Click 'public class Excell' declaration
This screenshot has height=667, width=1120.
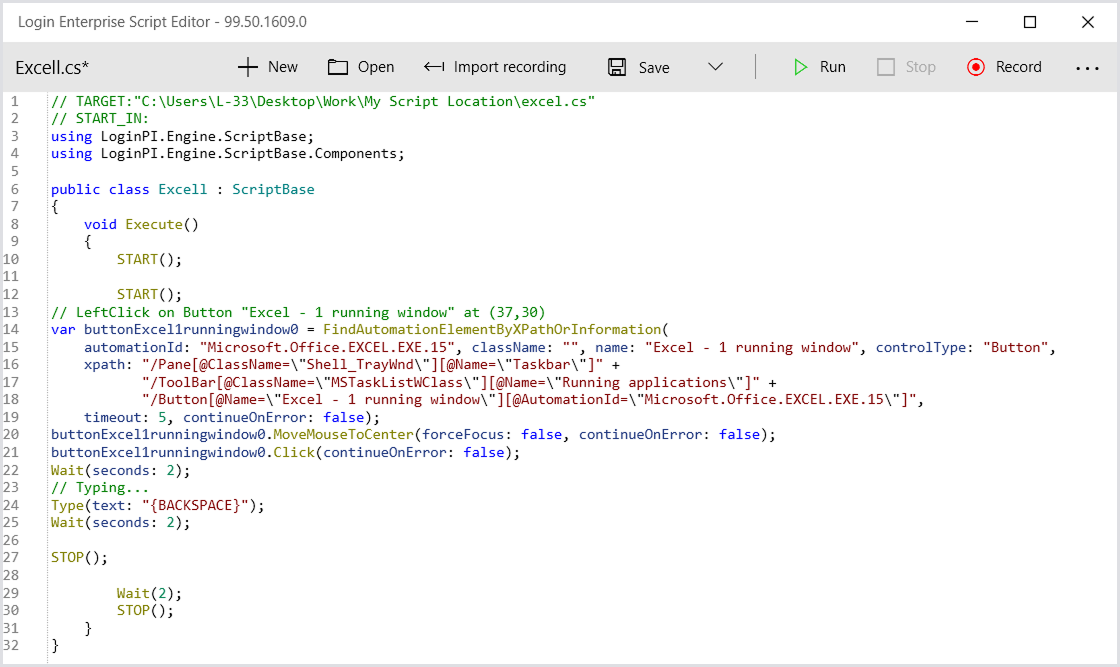129,189
